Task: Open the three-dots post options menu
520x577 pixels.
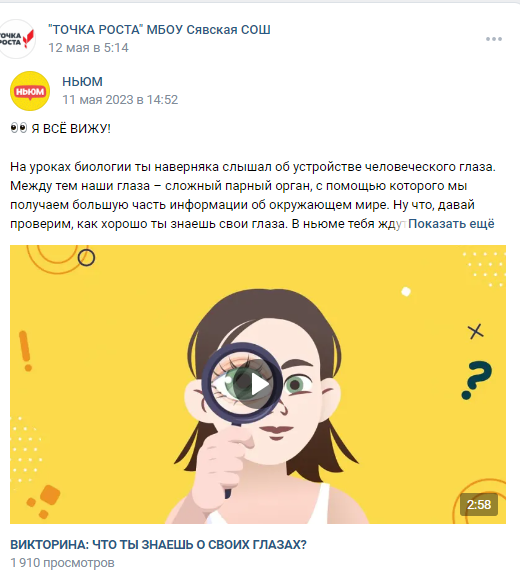Action: click(x=494, y=39)
